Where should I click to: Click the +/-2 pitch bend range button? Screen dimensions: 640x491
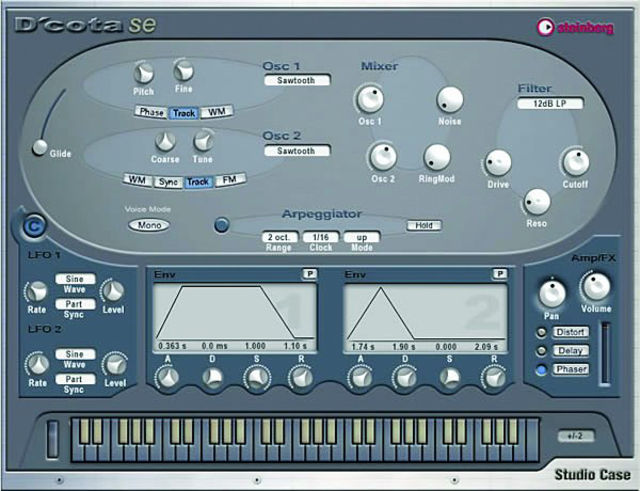(x=576, y=436)
